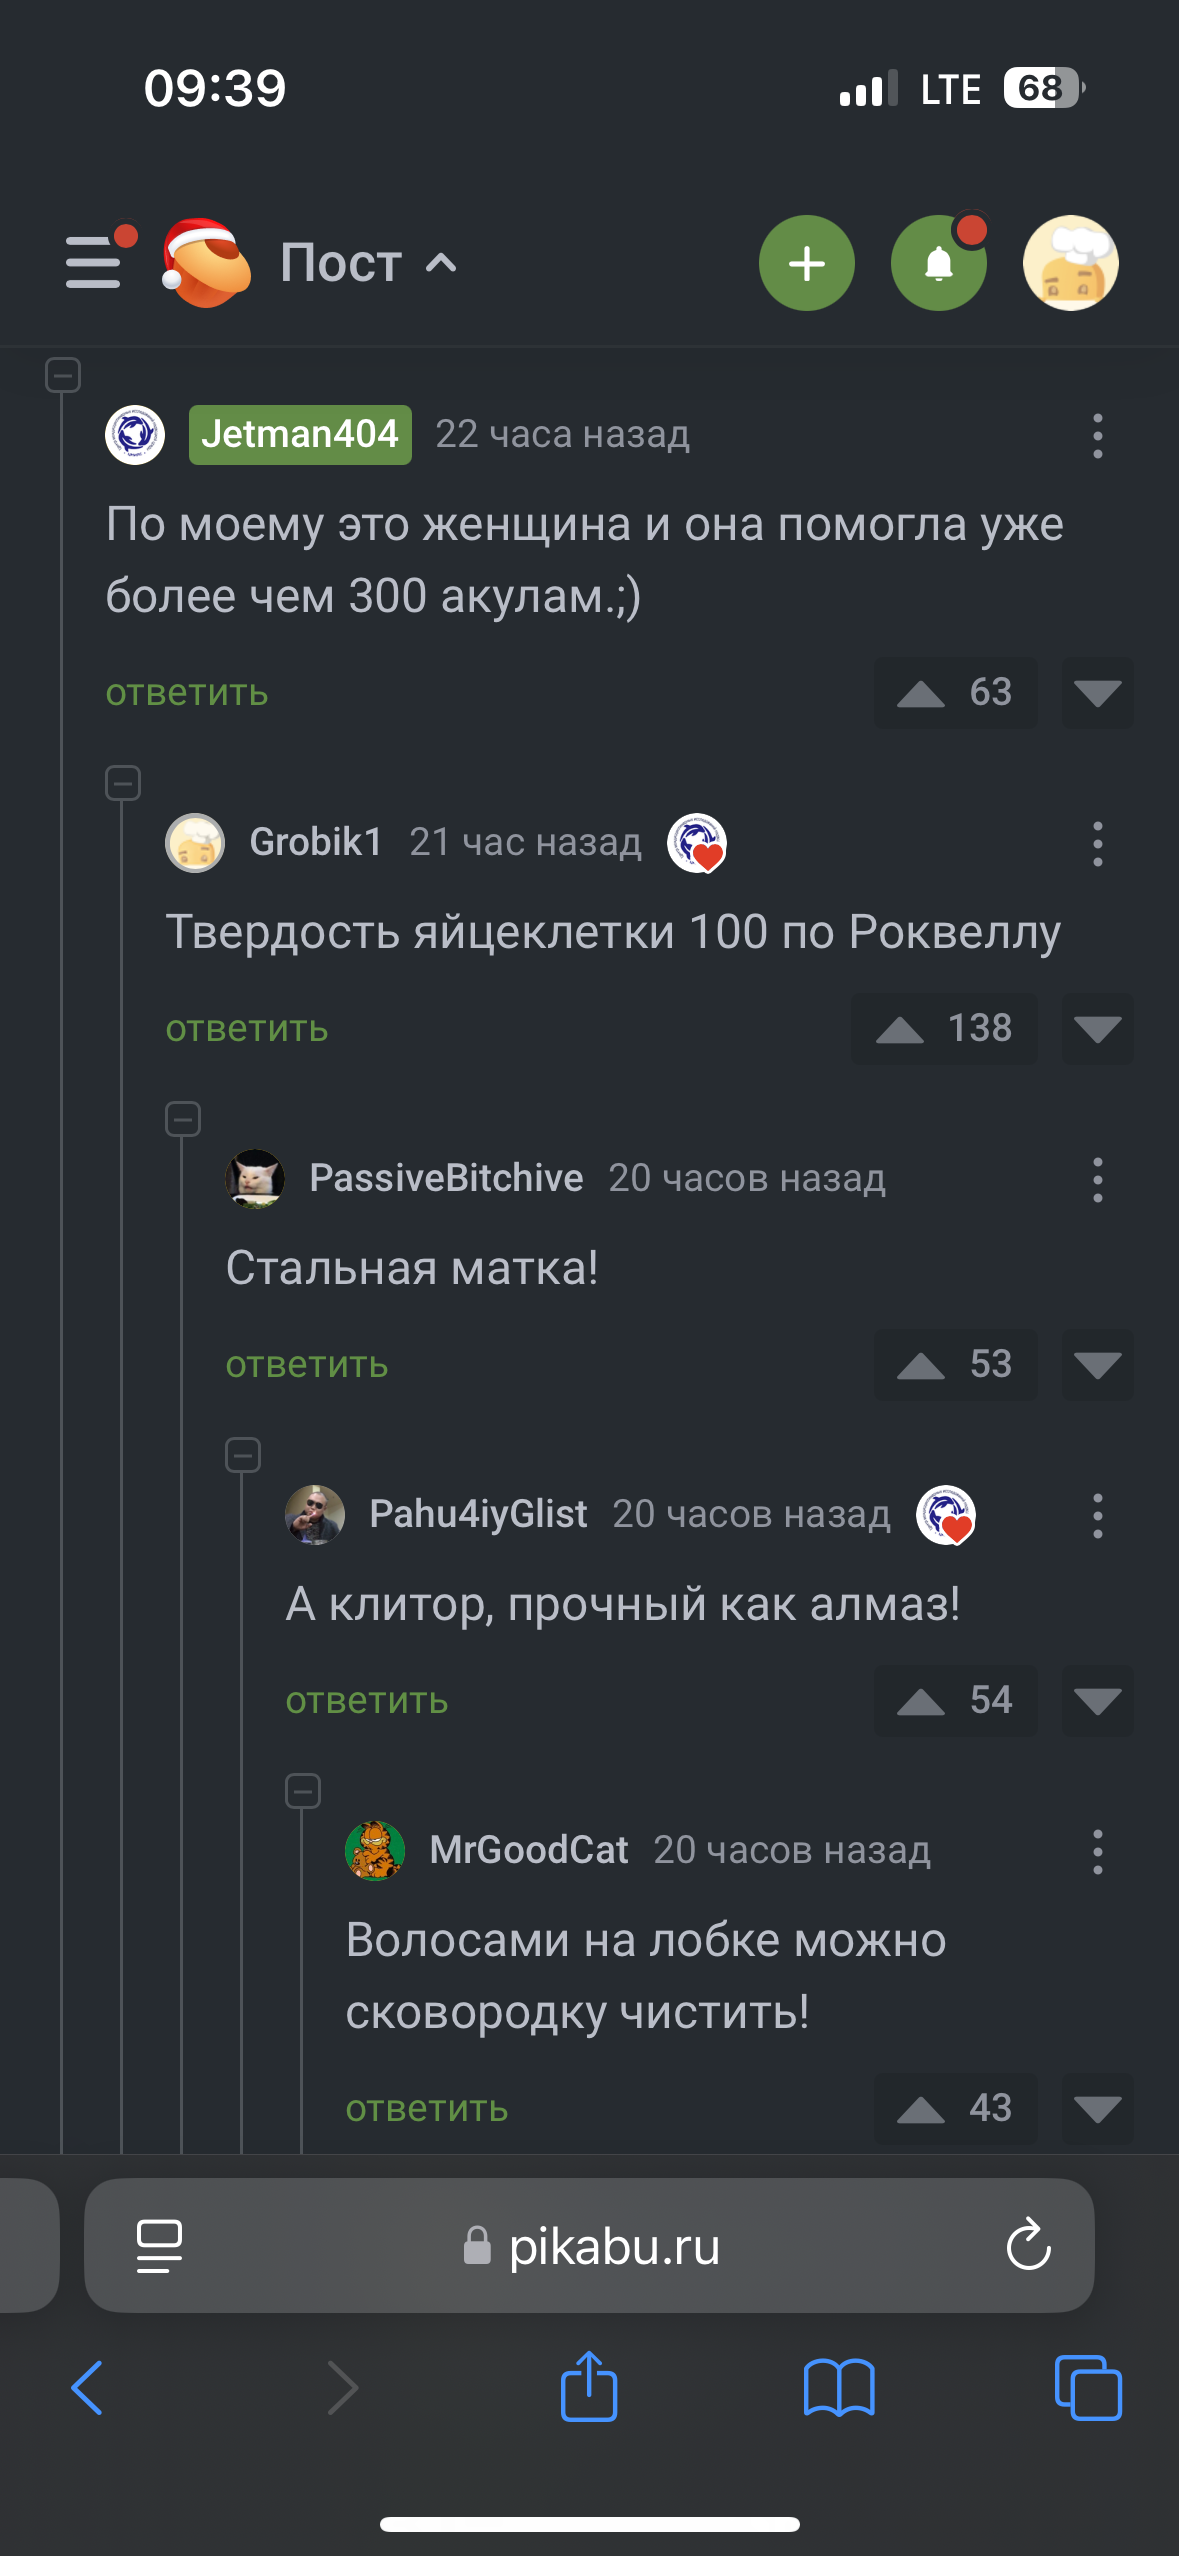This screenshot has width=1179, height=2556.
Task: Upvote Grobik1's comment
Action: (900, 1029)
